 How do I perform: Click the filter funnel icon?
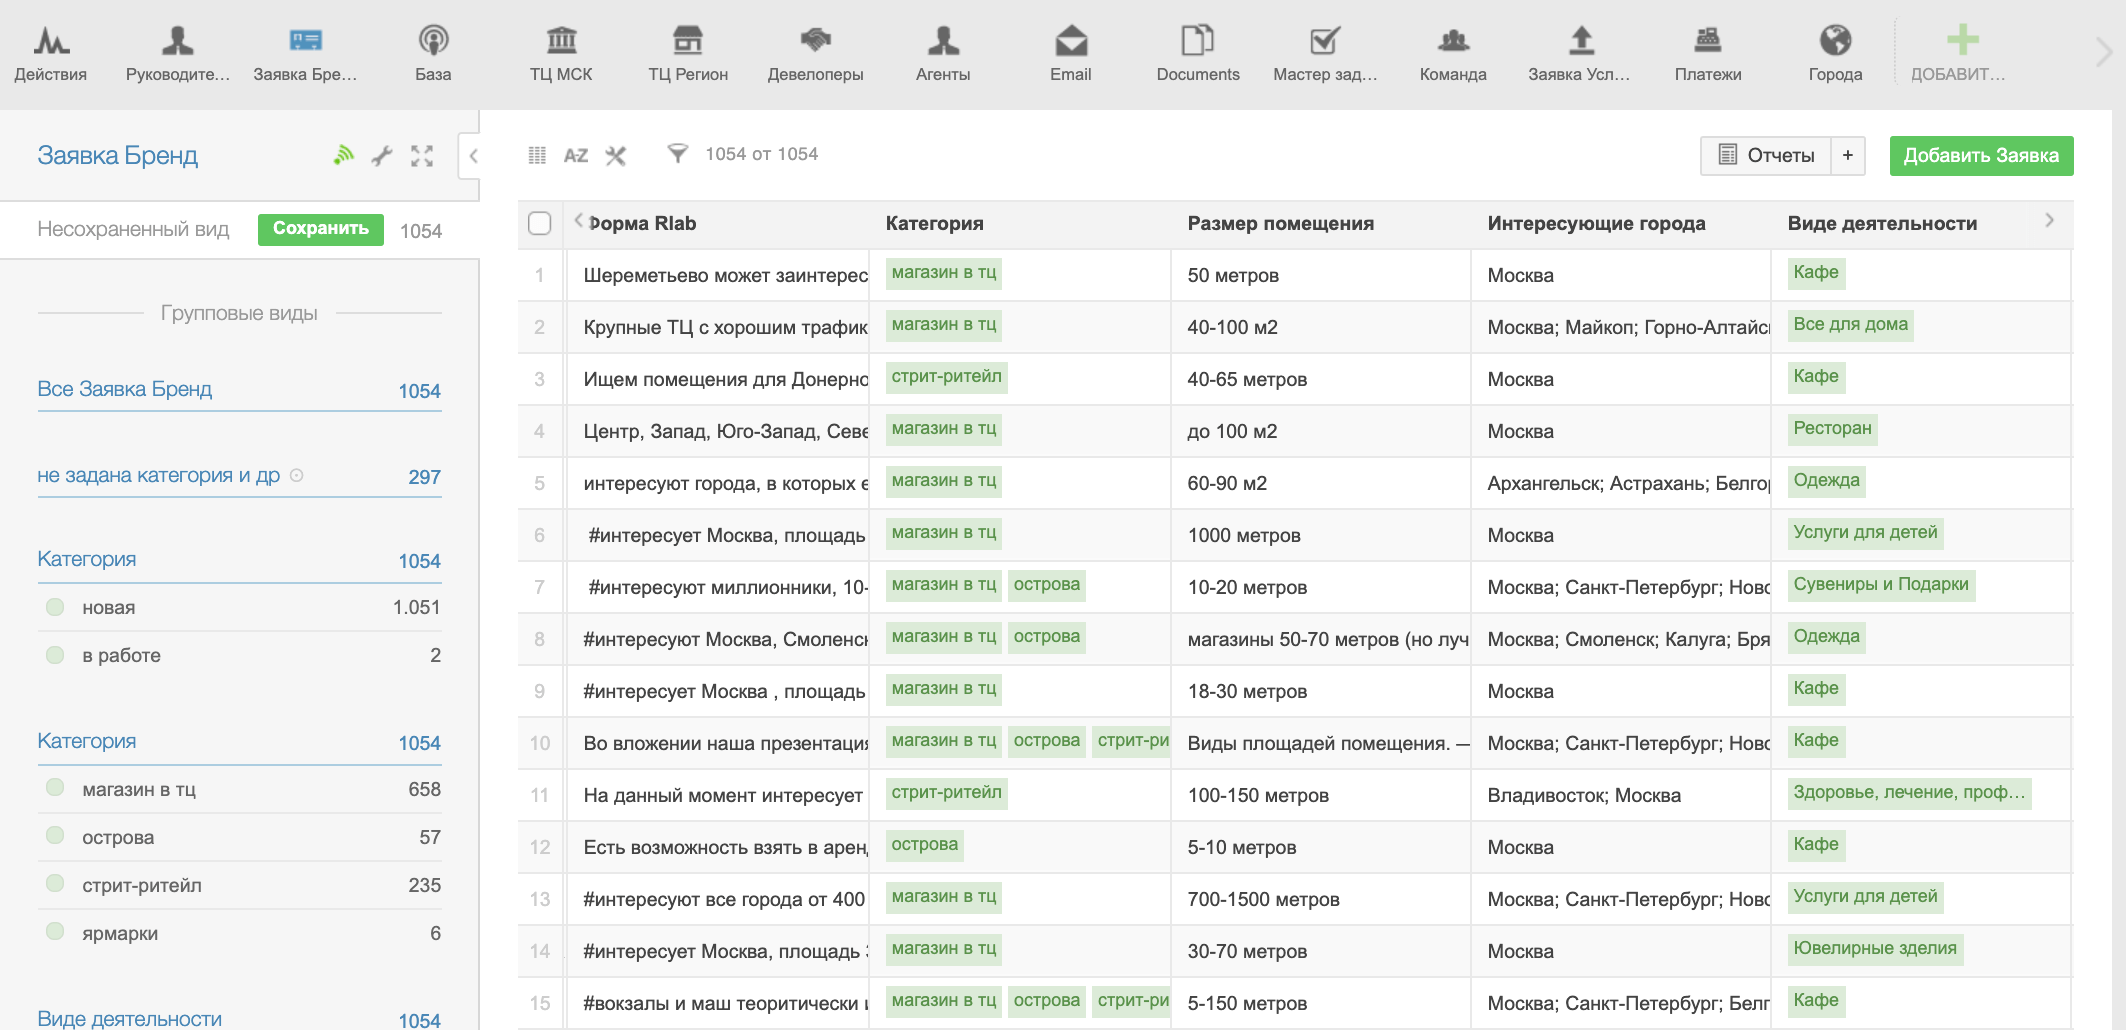pos(677,153)
